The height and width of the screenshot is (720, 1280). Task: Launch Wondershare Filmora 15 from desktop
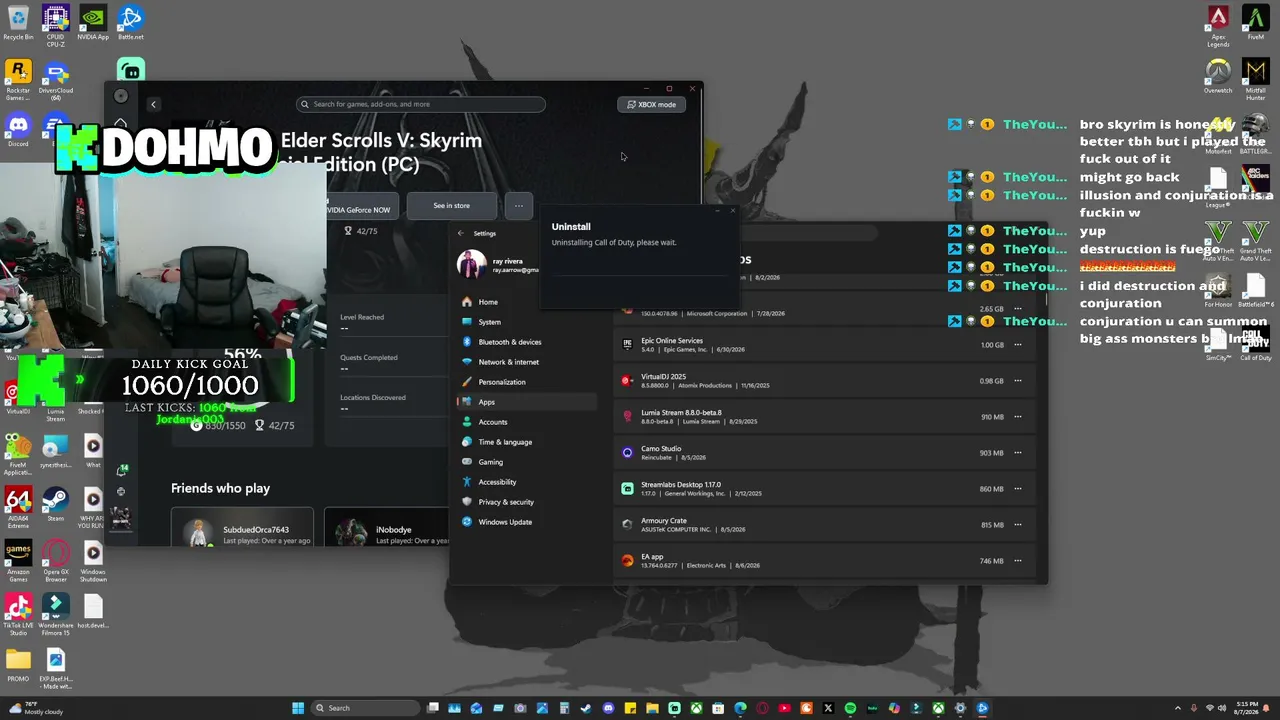[x=55, y=616]
